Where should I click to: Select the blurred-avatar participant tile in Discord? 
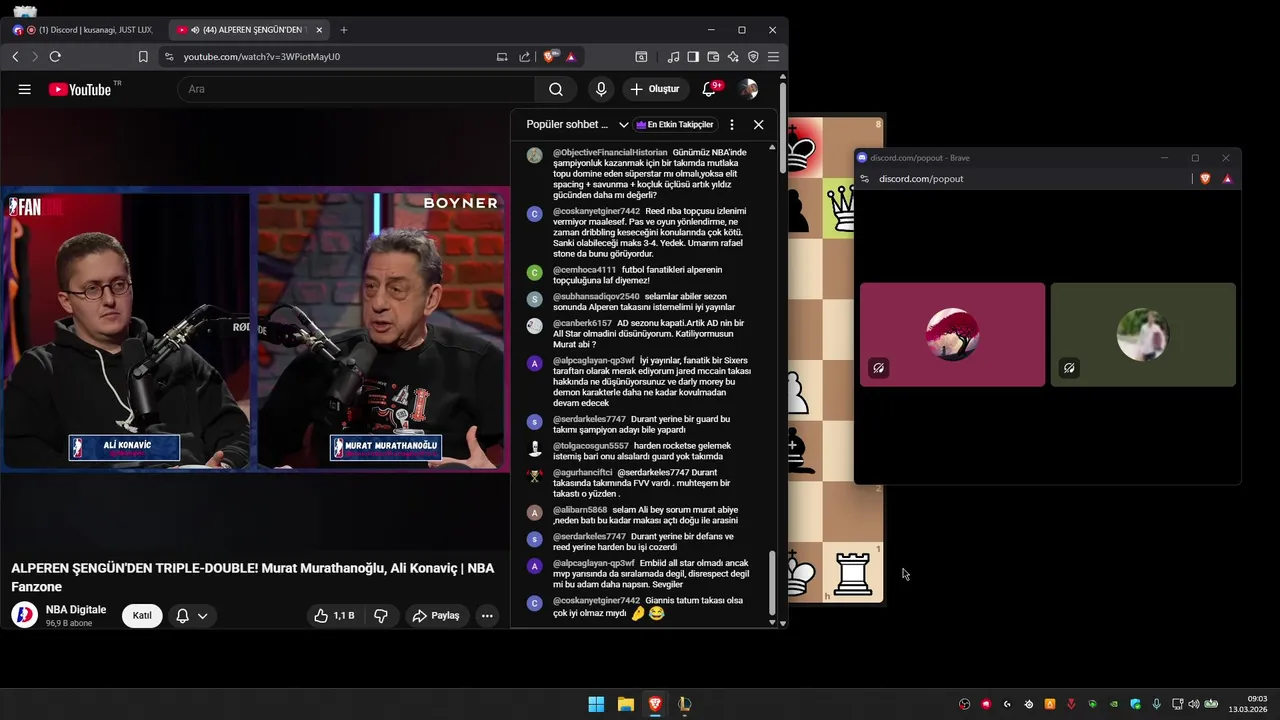pyautogui.click(x=1143, y=334)
